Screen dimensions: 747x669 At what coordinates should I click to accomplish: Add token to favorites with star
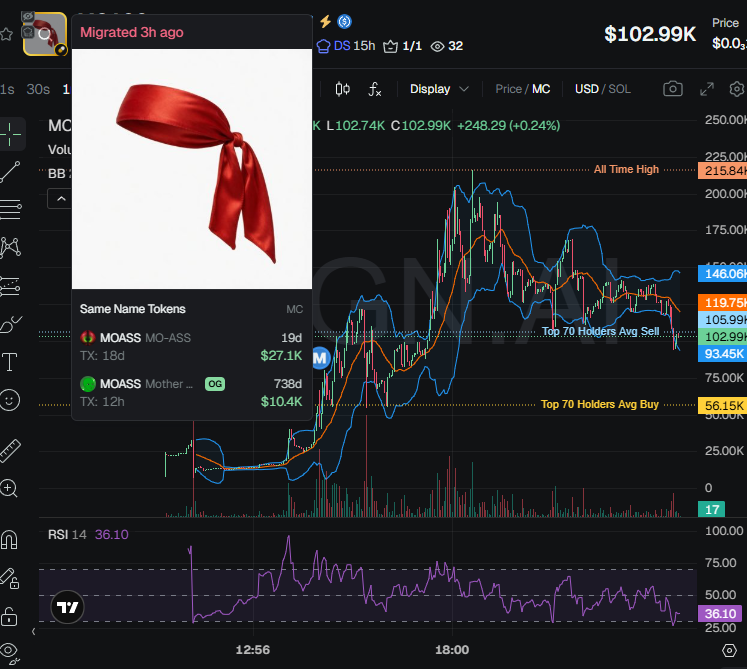coord(6,34)
